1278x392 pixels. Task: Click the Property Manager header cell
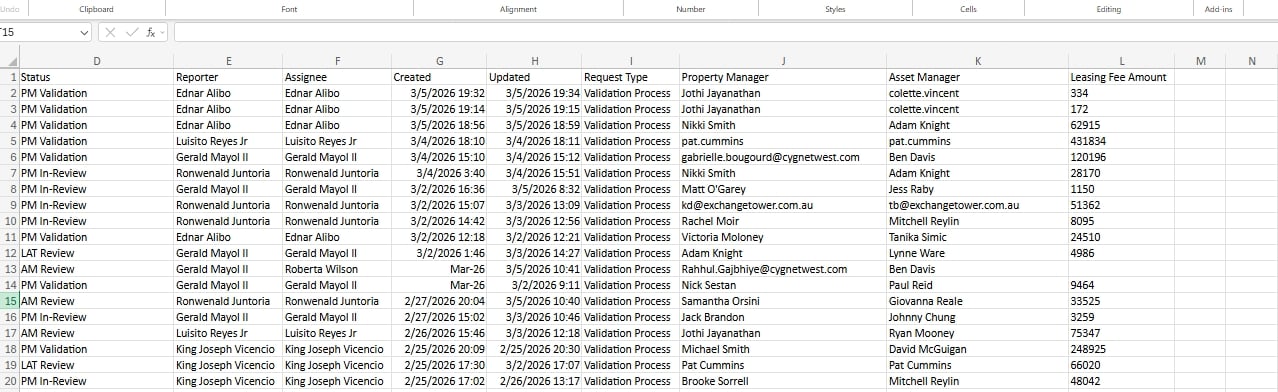coord(782,77)
